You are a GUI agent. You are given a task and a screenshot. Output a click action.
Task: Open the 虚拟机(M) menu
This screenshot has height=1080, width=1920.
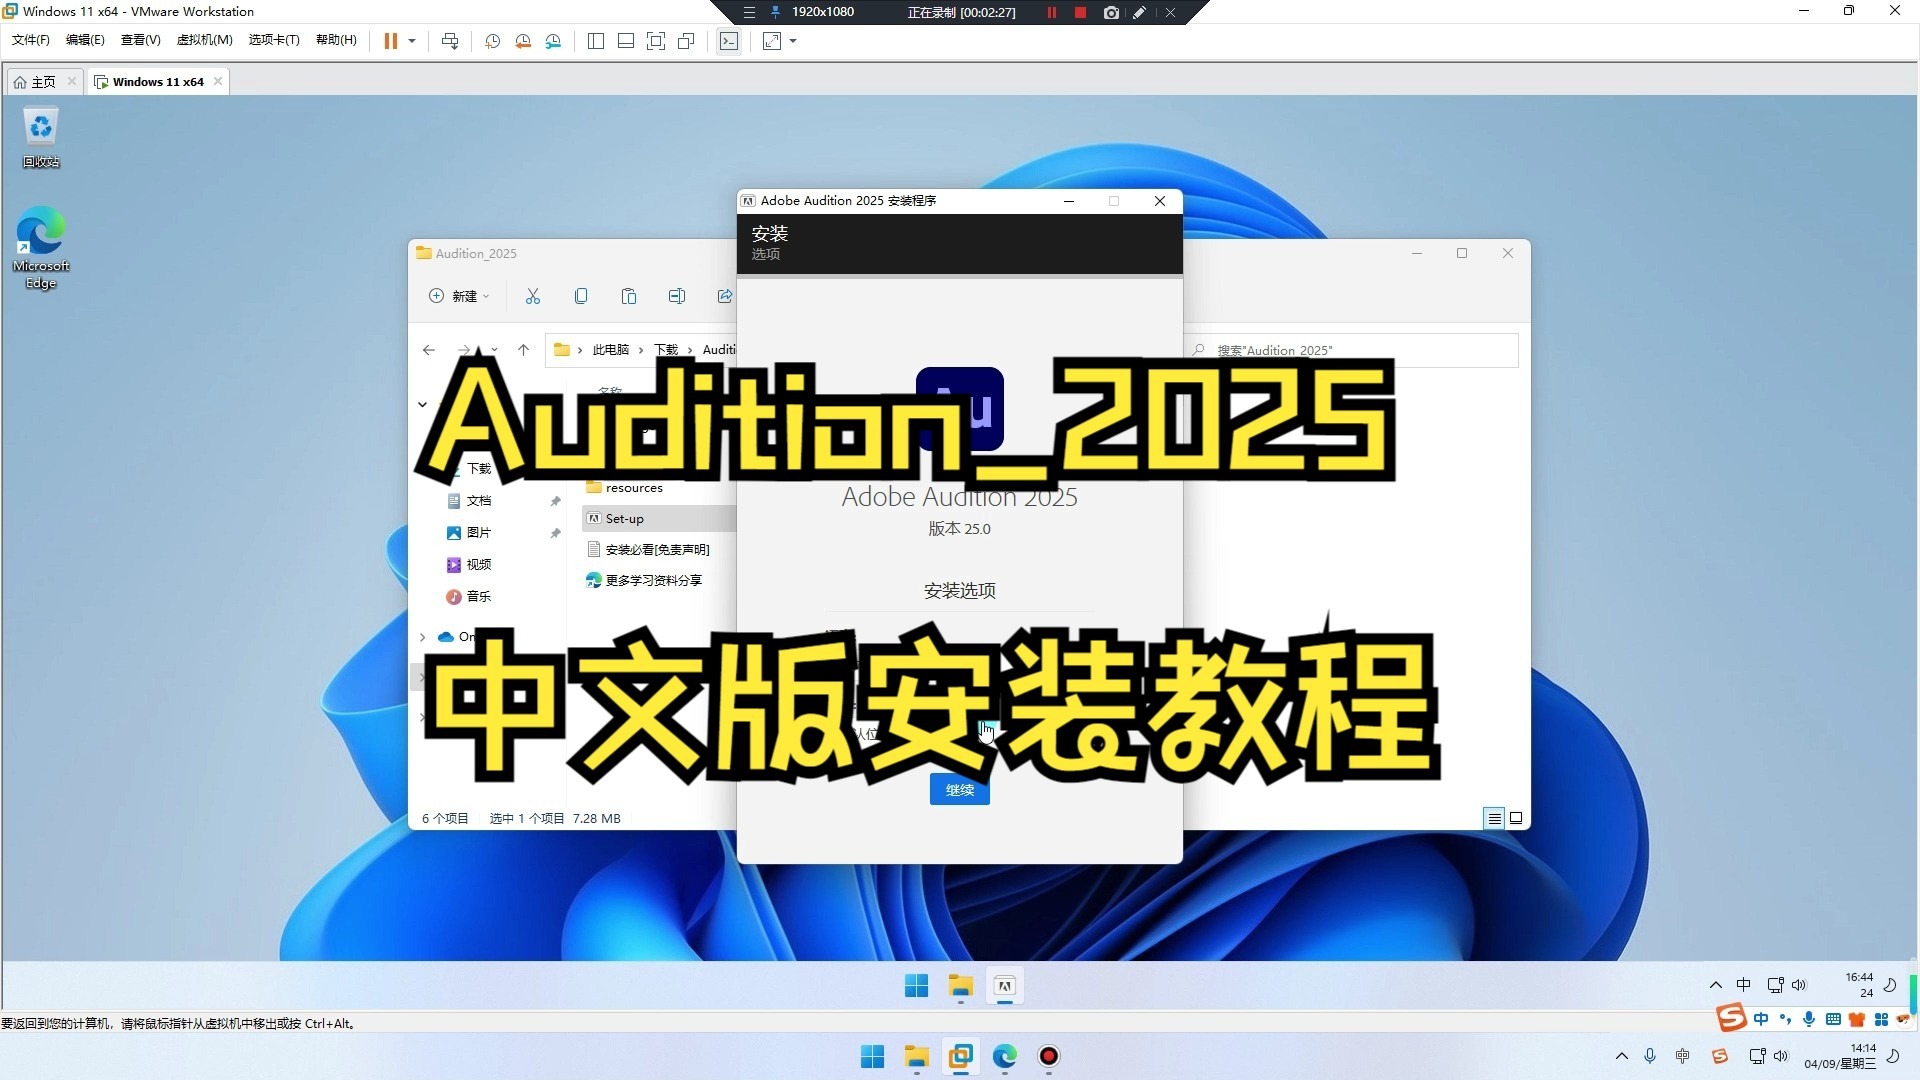(x=203, y=40)
